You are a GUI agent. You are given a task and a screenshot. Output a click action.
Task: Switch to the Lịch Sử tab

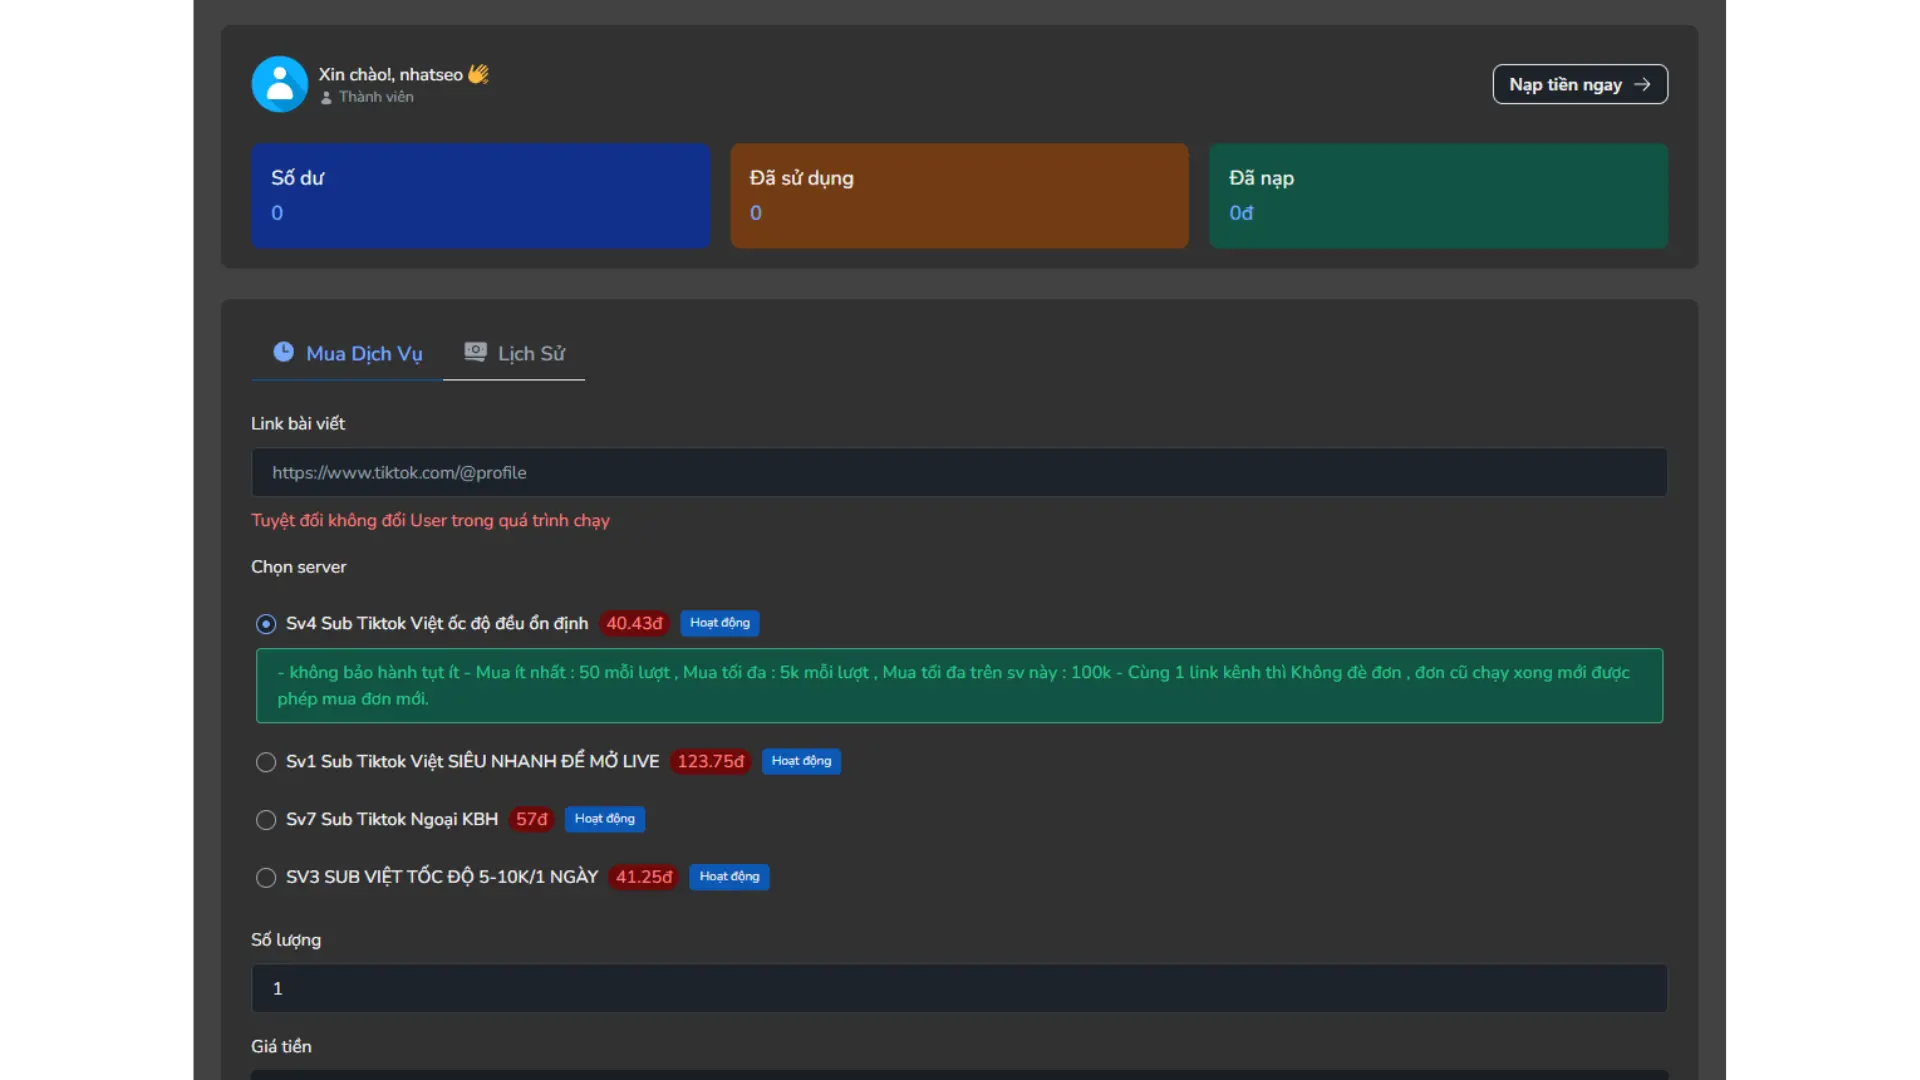coord(514,353)
